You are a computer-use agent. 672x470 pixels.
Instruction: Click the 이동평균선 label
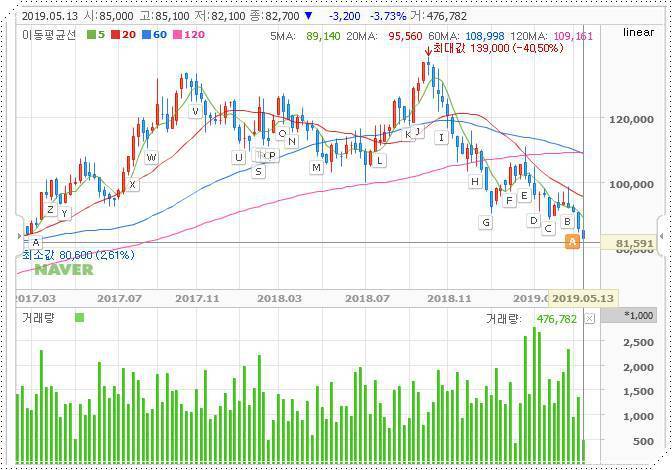[49, 35]
